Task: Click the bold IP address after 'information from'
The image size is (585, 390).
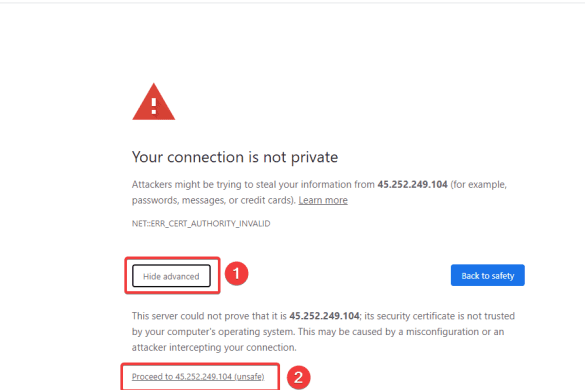Action: click(412, 184)
